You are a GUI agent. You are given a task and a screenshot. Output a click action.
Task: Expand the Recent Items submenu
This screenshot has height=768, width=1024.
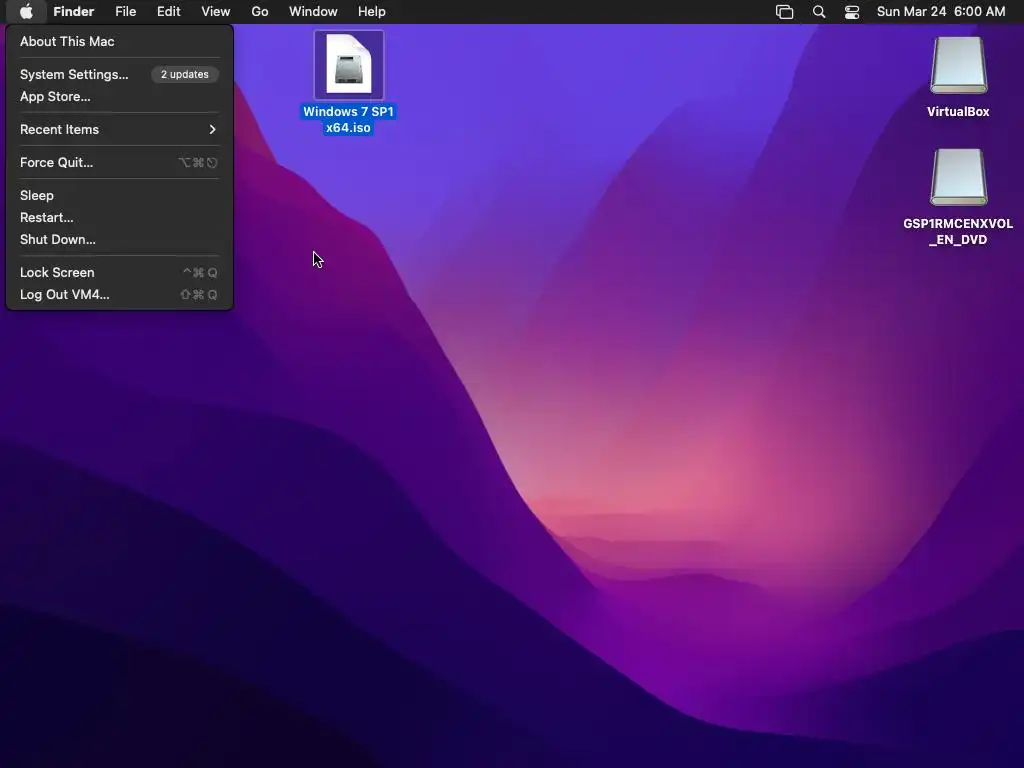pos(120,129)
